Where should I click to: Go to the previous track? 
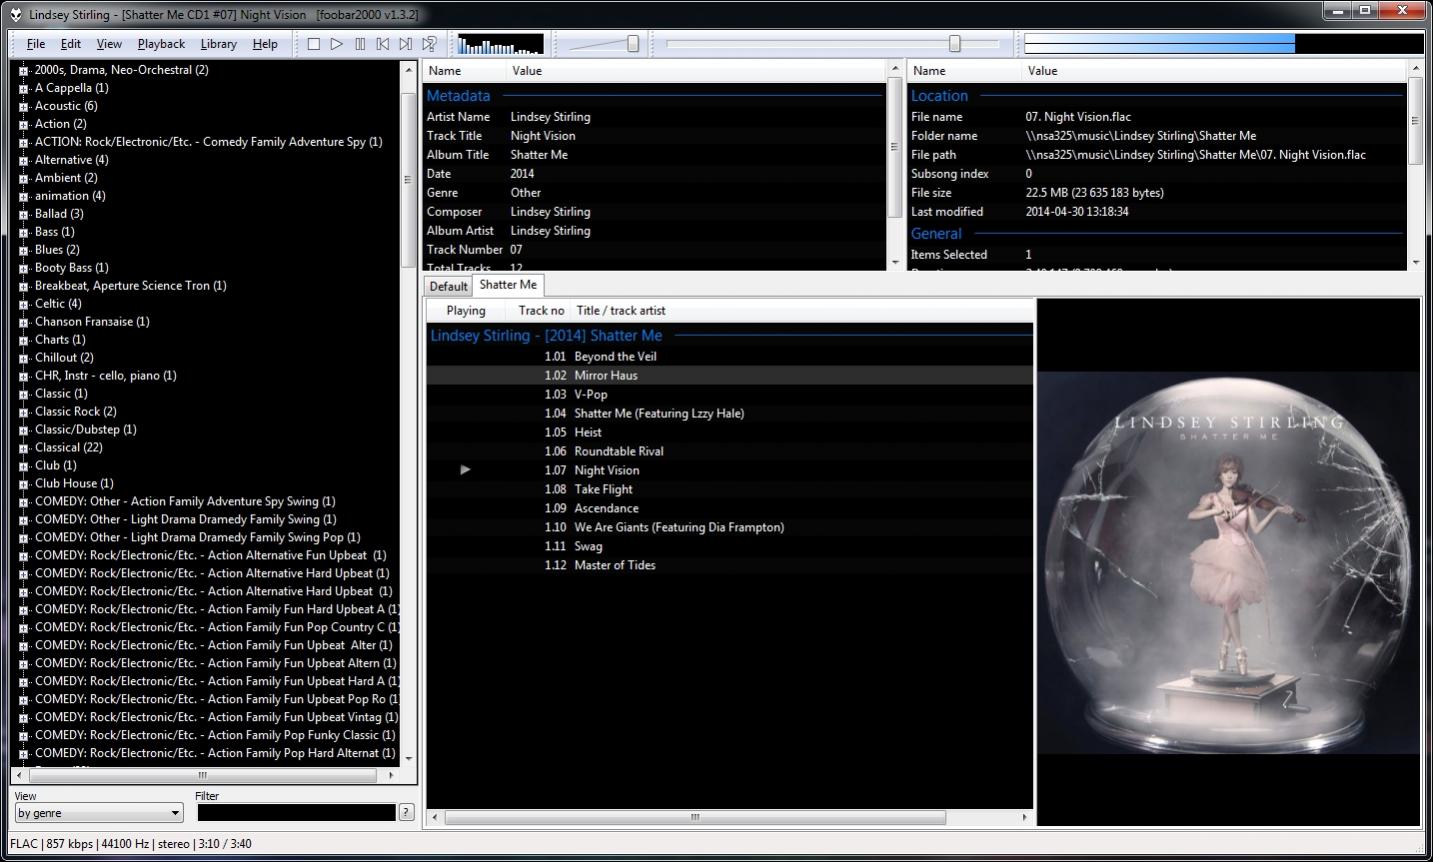point(383,44)
